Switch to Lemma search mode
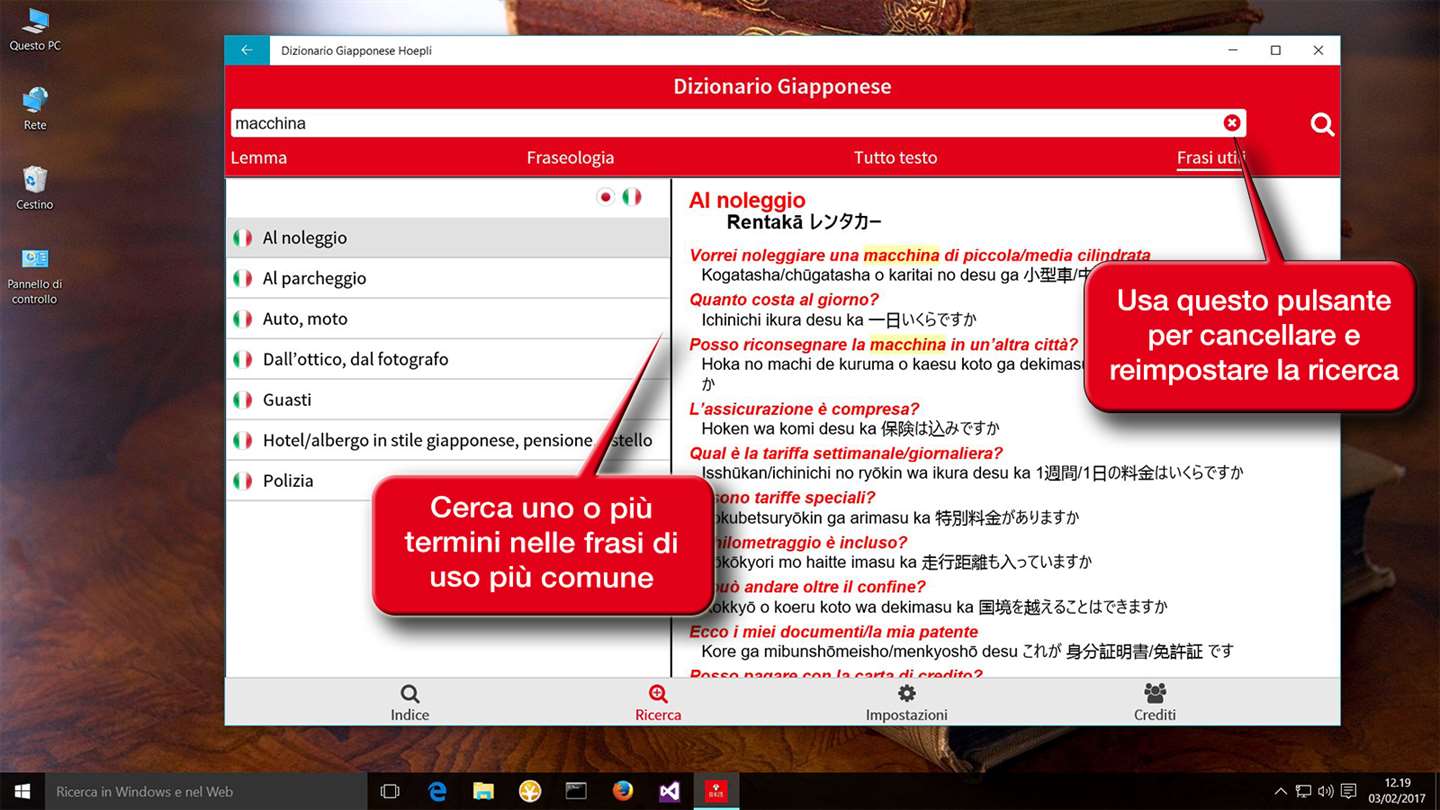Image resolution: width=1440 pixels, height=810 pixels. (259, 157)
